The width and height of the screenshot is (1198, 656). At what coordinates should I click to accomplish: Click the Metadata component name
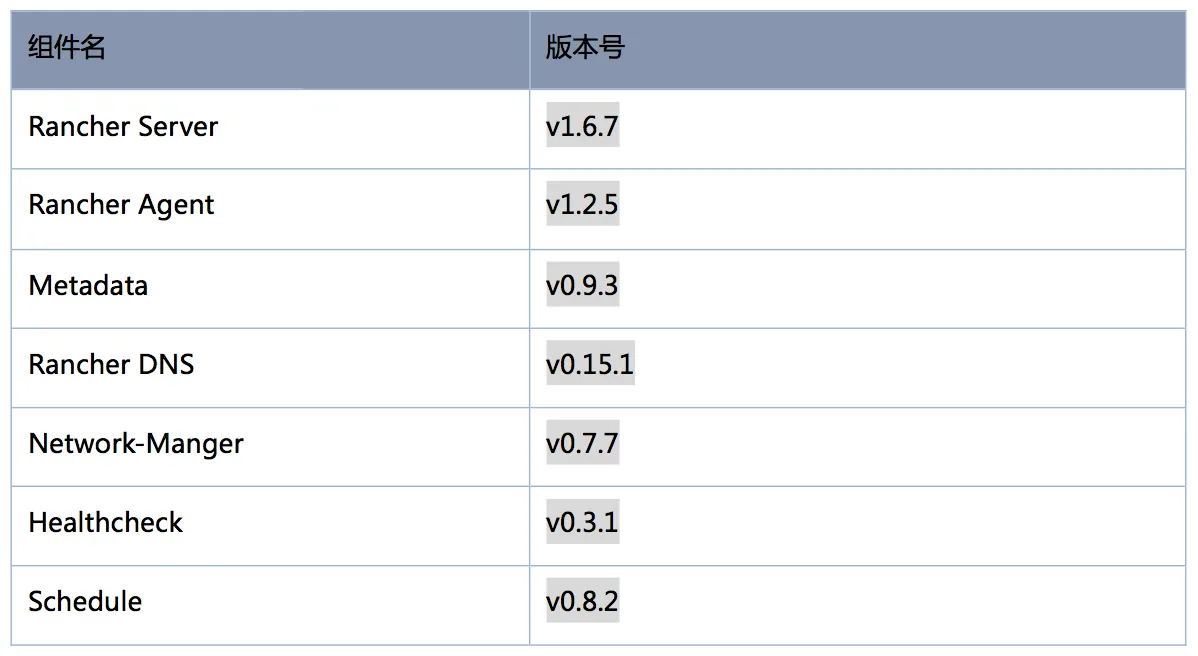pos(88,286)
